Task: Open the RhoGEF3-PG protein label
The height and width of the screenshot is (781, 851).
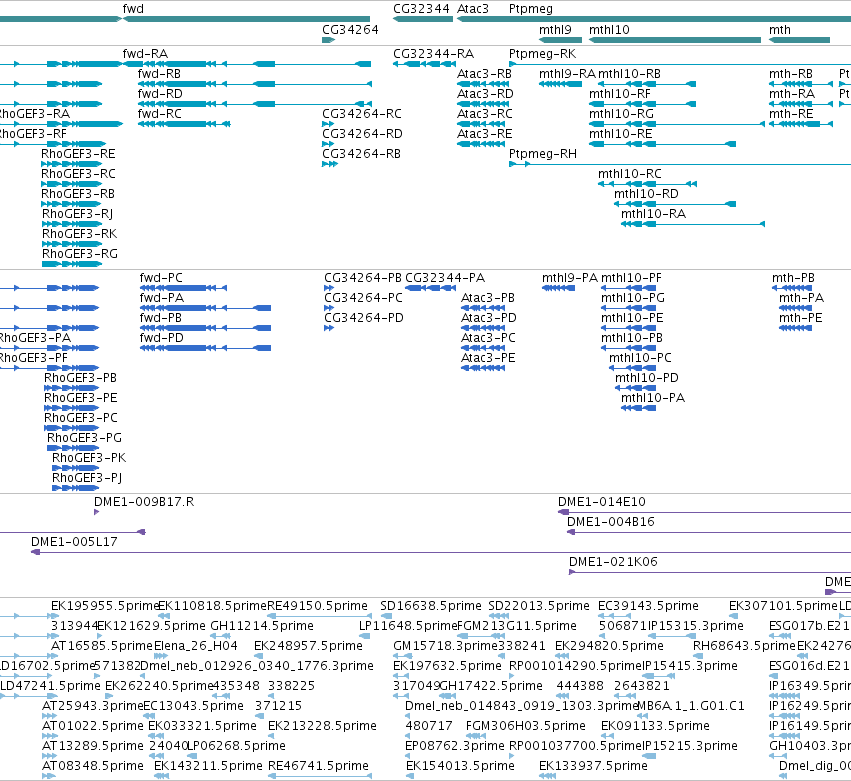Action: point(84,439)
